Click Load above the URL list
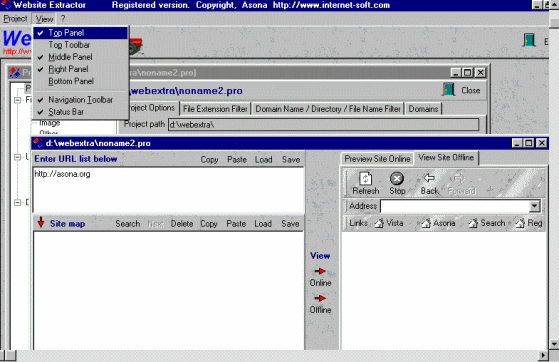The width and height of the screenshot is (559, 362). click(x=263, y=159)
